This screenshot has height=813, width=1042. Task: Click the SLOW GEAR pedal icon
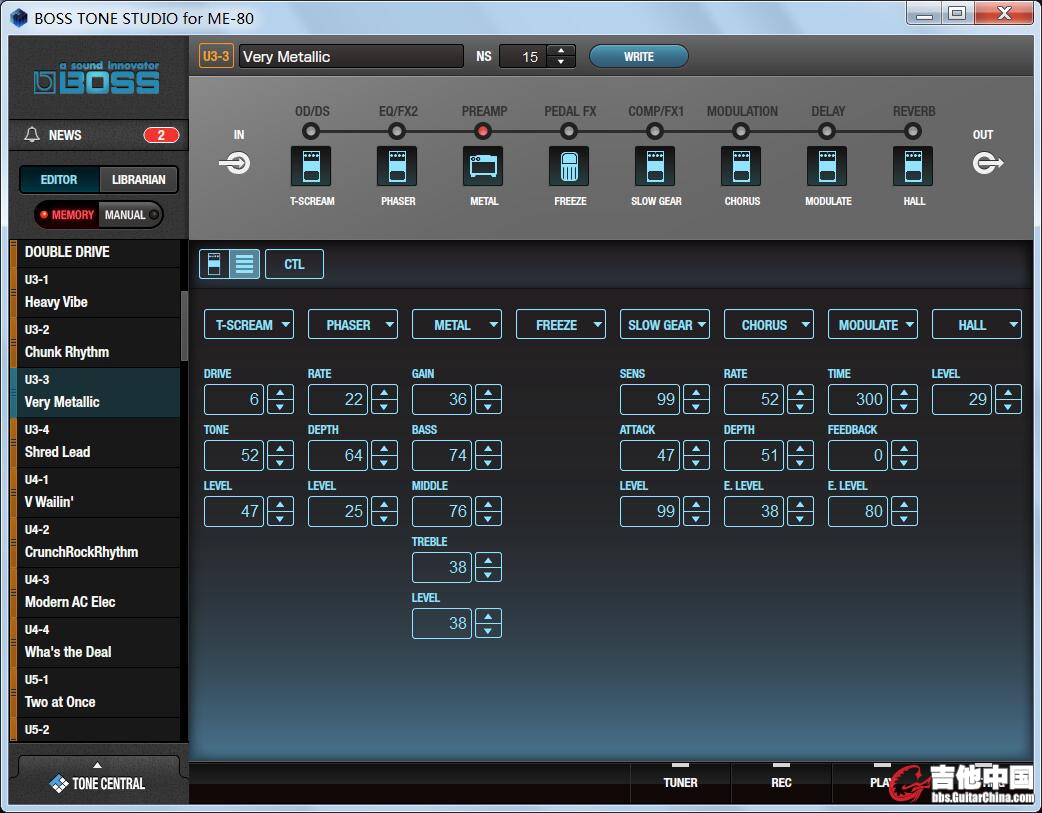coord(655,166)
